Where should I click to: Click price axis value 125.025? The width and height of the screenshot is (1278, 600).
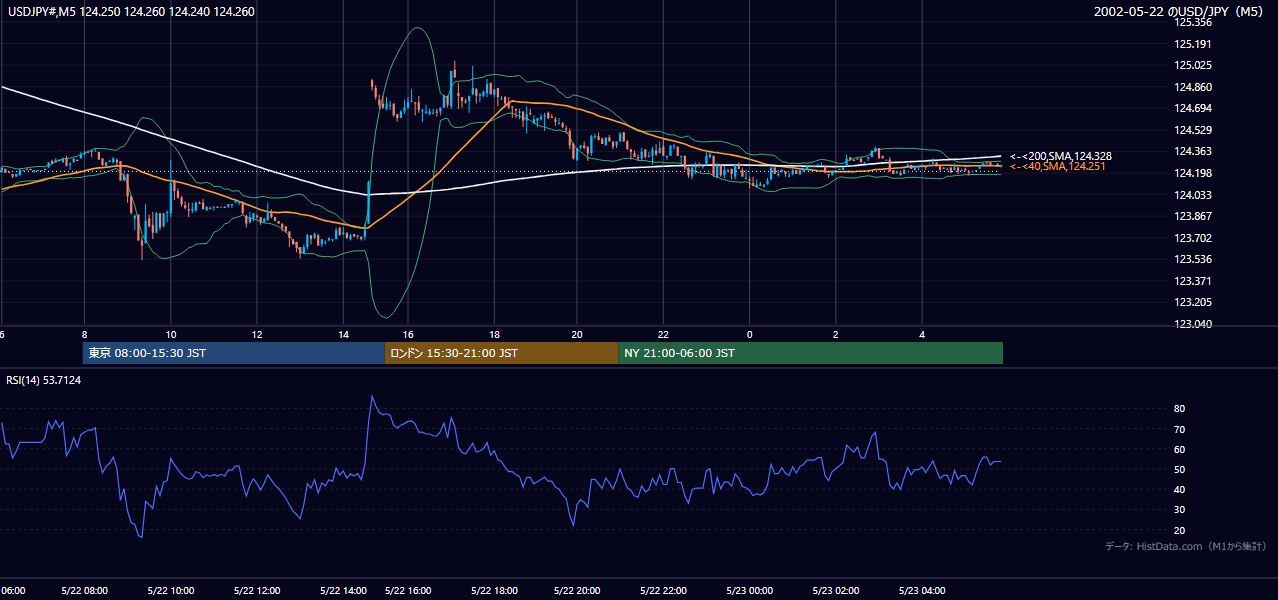tap(1194, 65)
